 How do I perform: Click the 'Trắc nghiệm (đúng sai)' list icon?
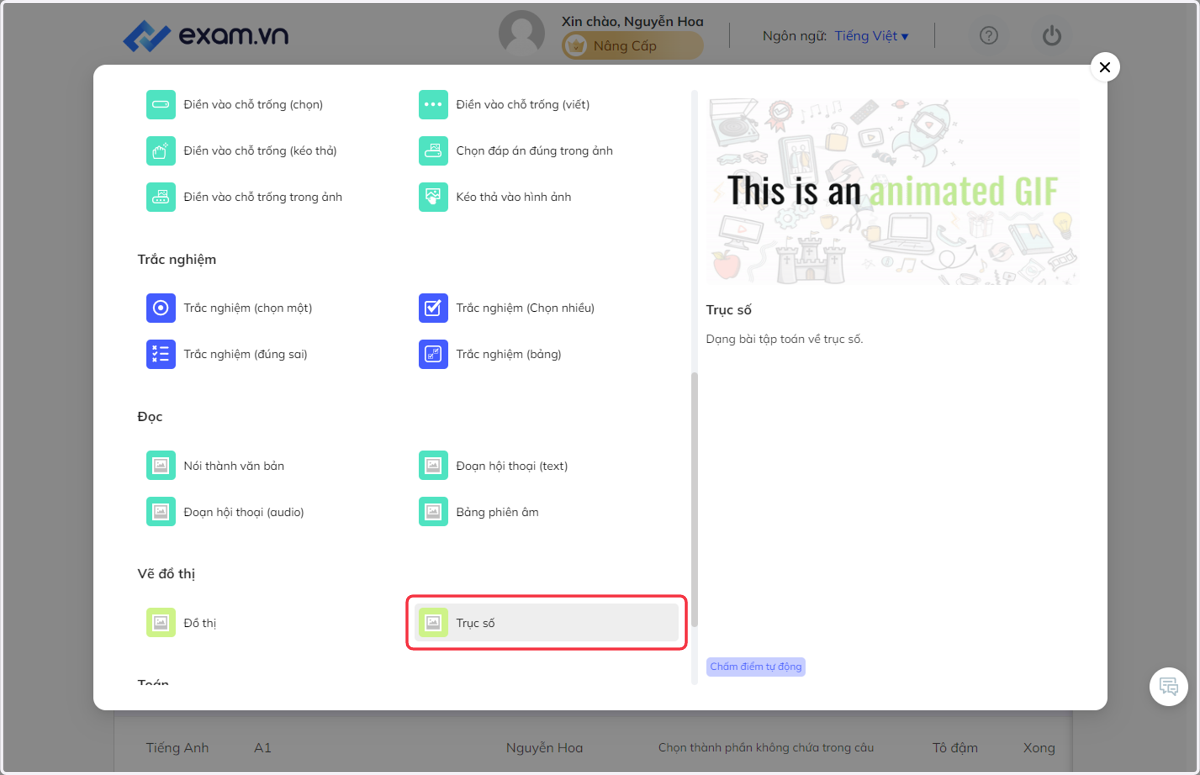coord(161,354)
